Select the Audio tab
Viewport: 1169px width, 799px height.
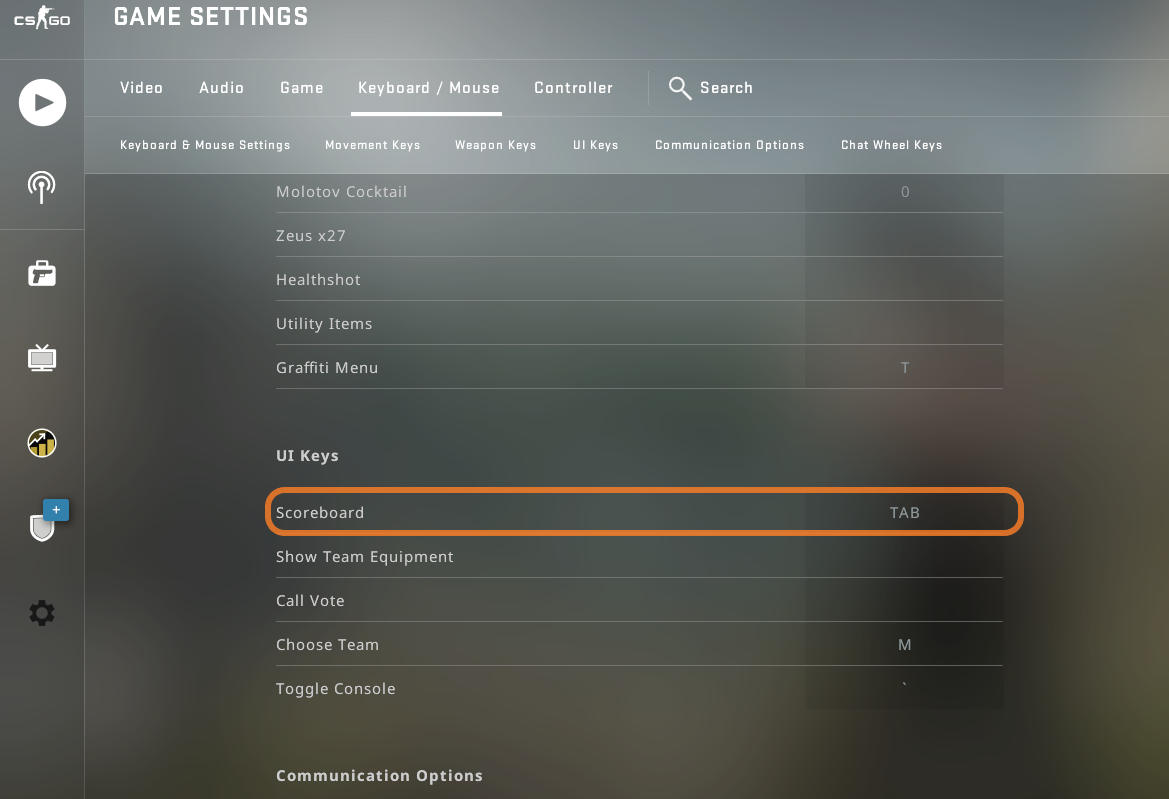pos(221,88)
